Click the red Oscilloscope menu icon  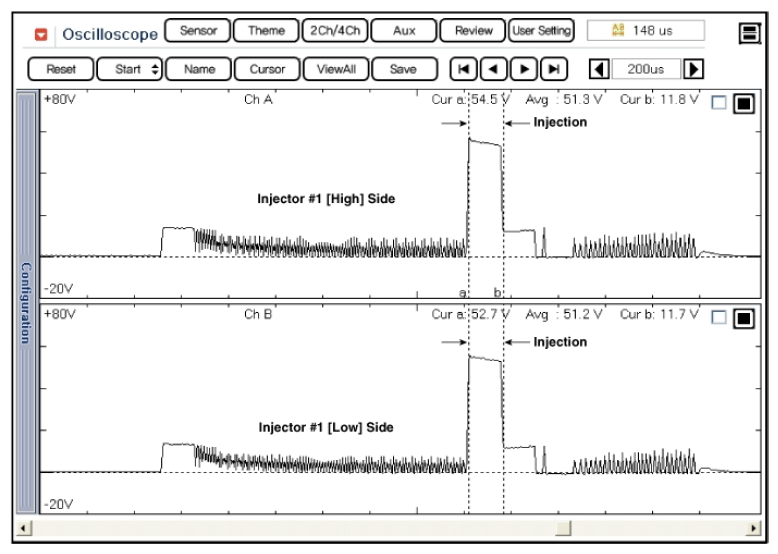[41, 33]
